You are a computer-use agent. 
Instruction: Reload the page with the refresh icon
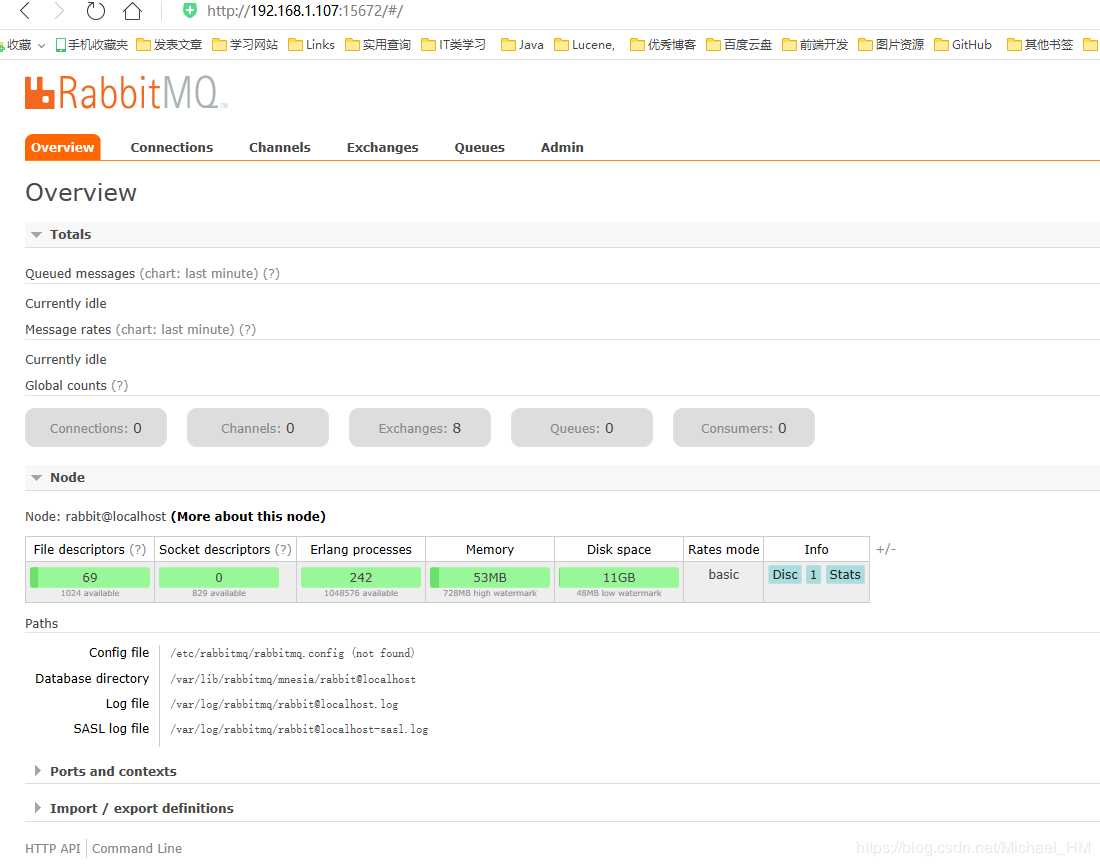(x=95, y=11)
